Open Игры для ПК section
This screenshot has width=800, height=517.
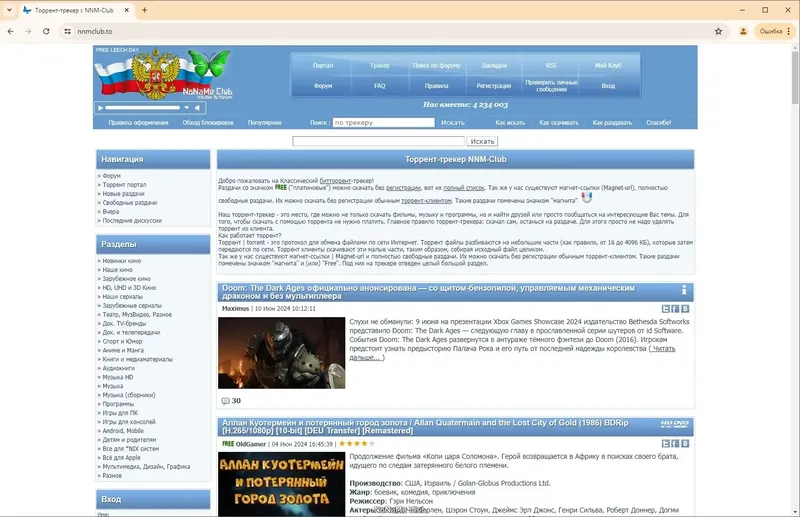(120, 413)
